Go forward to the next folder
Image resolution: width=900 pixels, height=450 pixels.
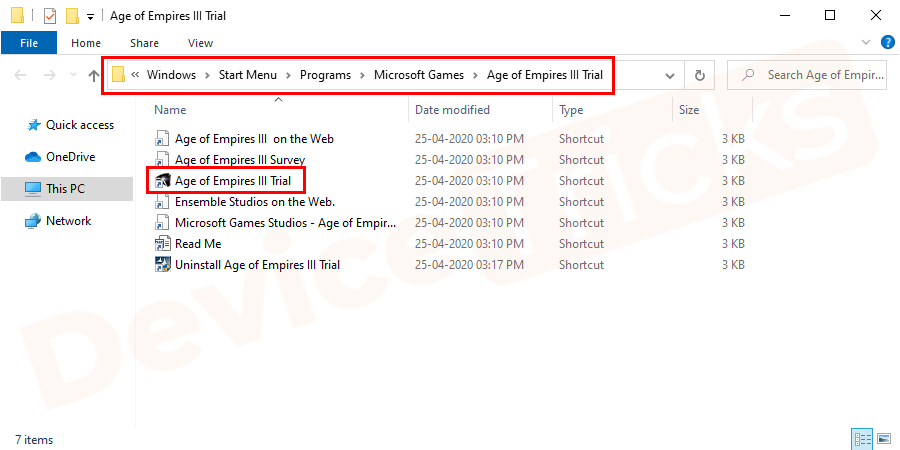pyautogui.click(x=50, y=75)
